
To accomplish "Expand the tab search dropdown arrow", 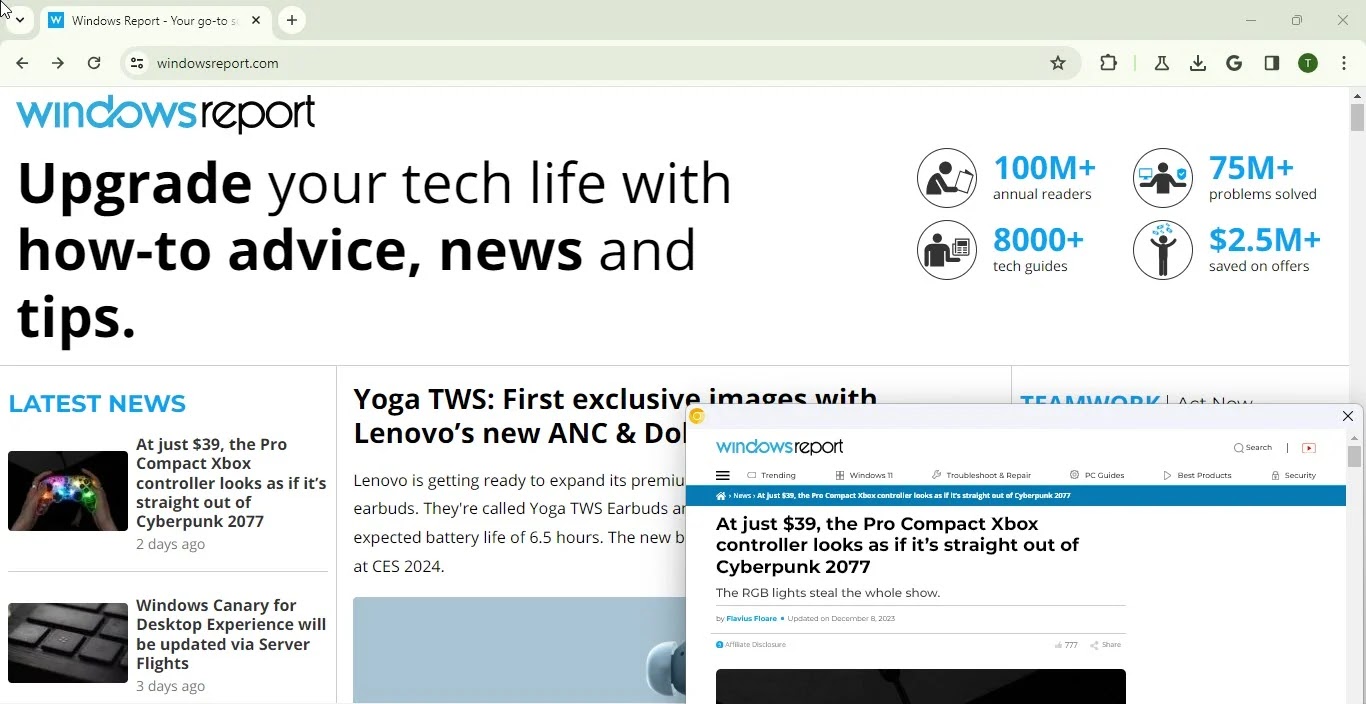I will (20, 20).
